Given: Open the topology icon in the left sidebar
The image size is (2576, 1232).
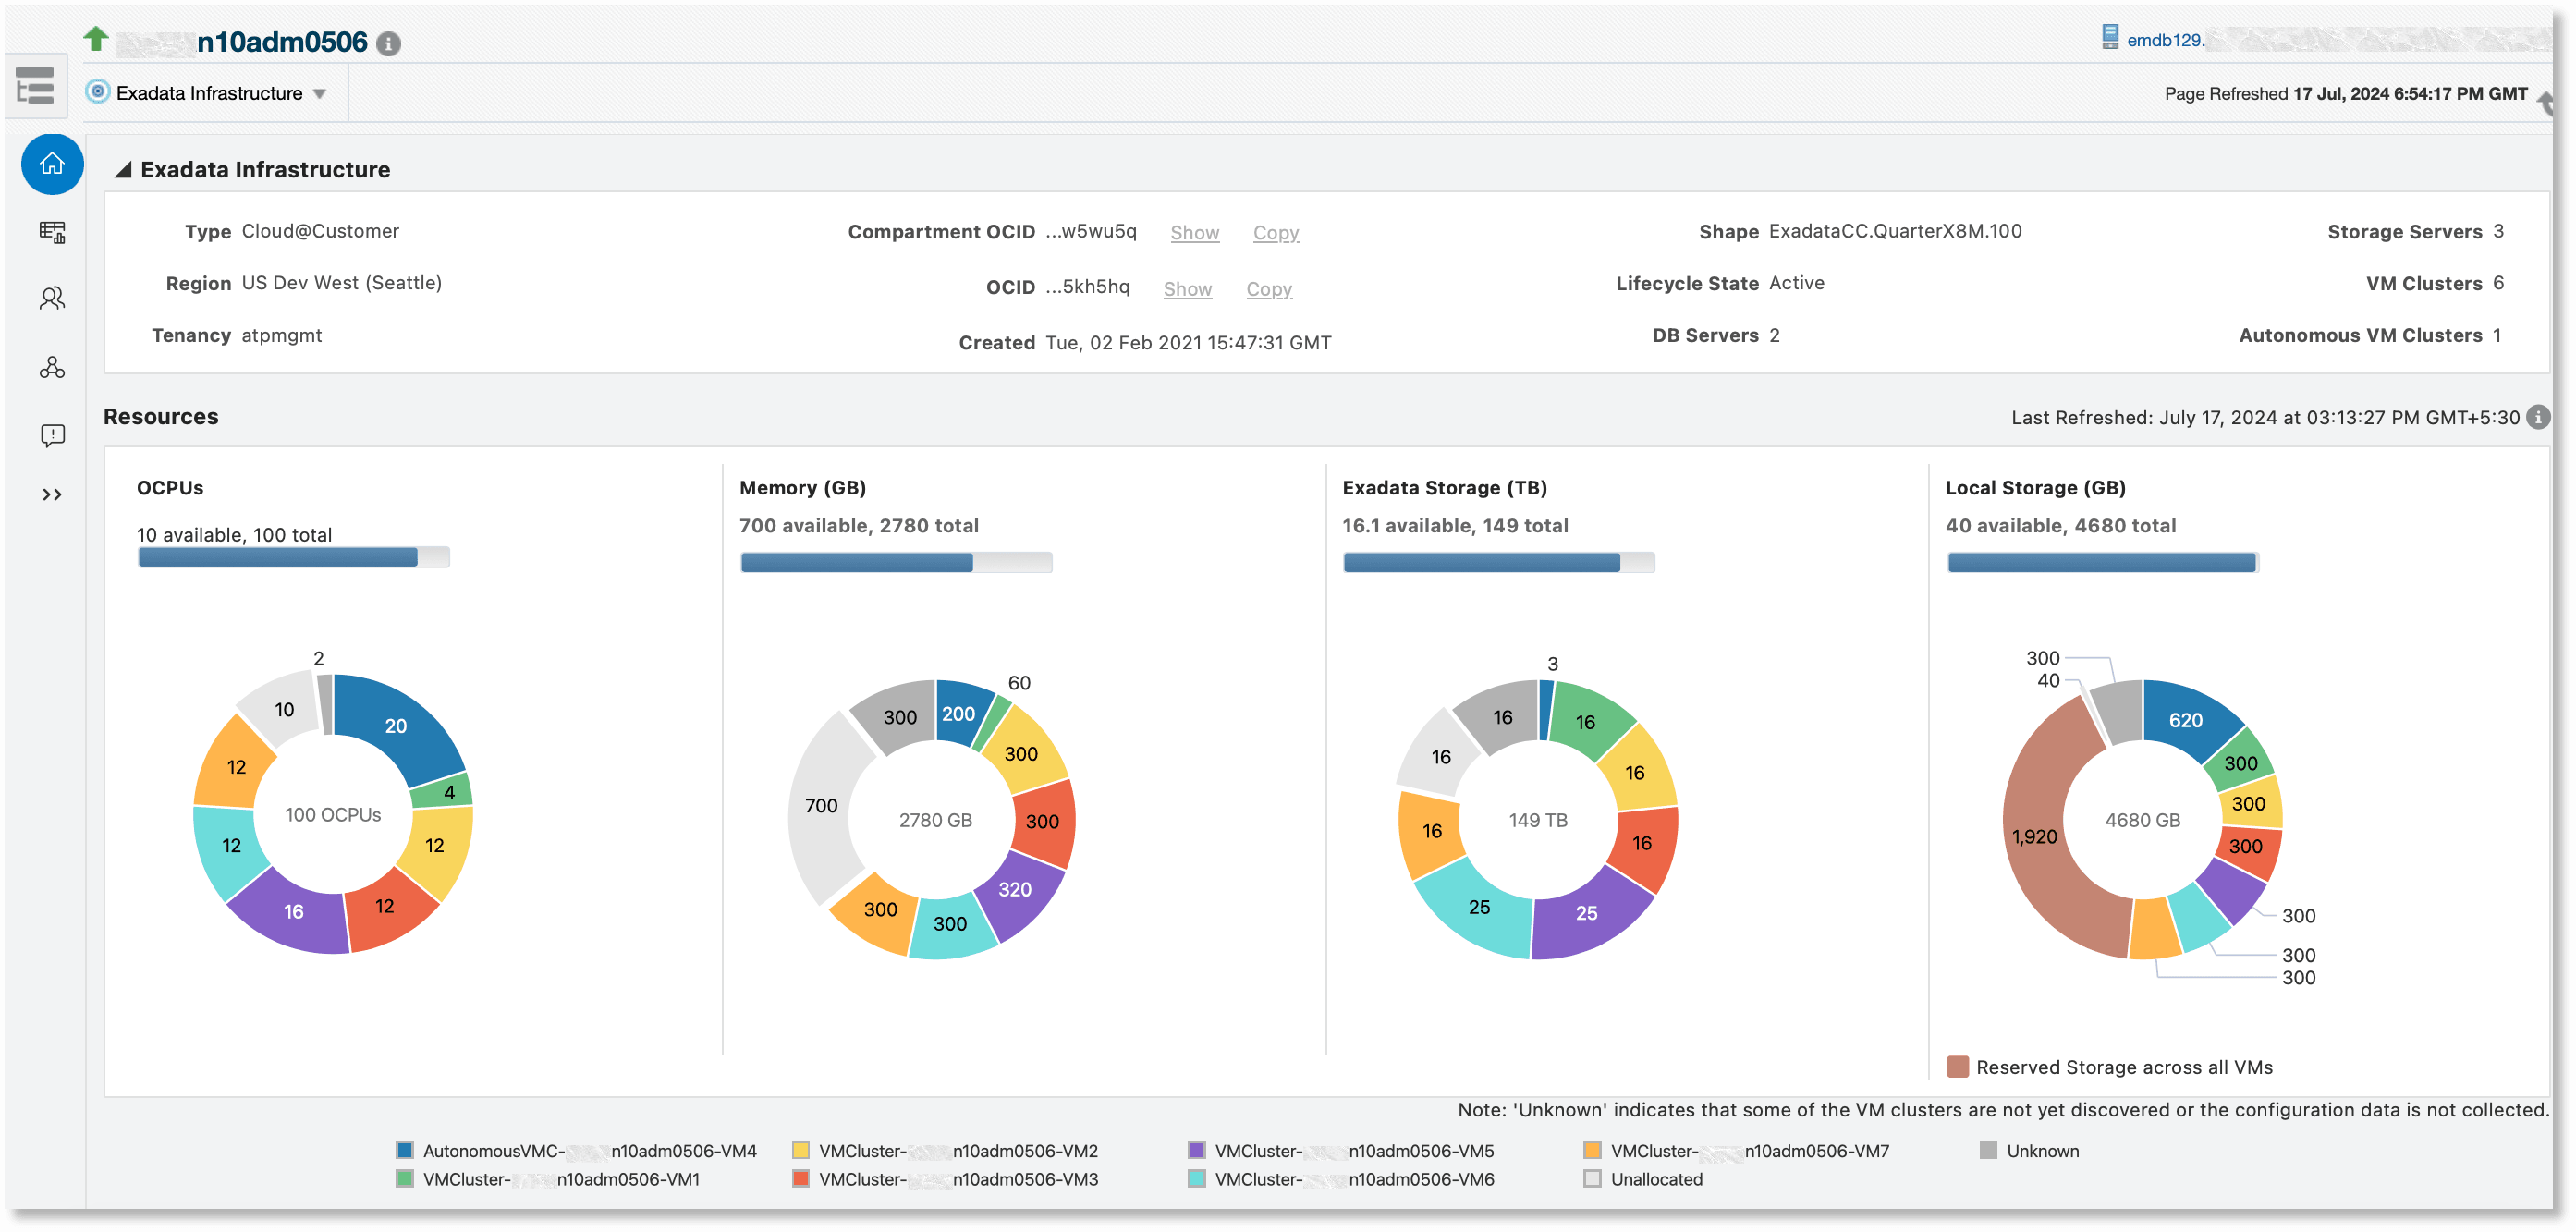Looking at the screenshot, I should tap(51, 367).
